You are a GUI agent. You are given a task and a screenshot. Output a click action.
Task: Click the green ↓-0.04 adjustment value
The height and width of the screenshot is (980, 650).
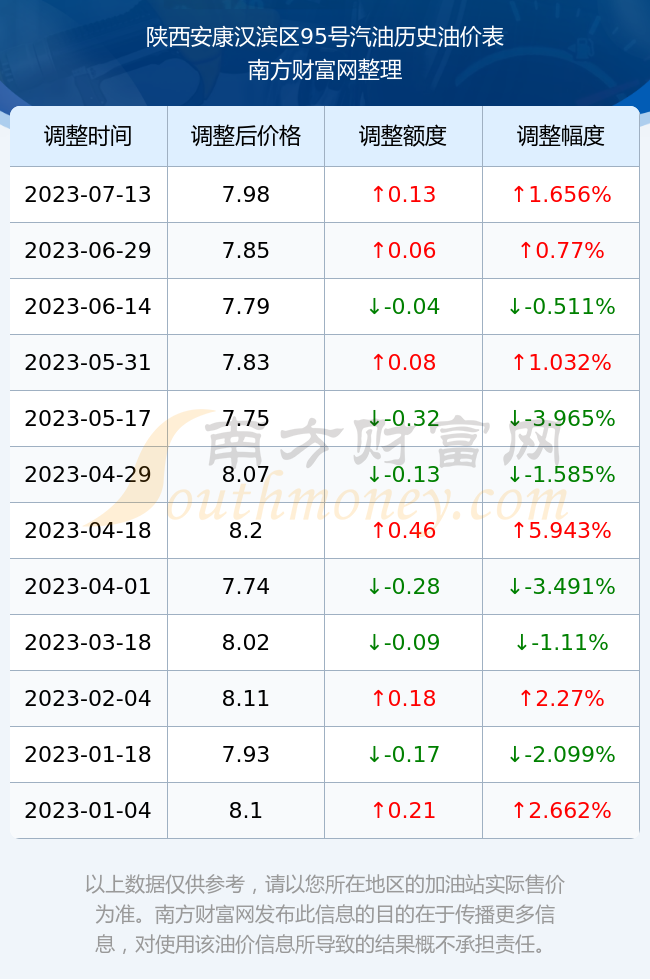[403, 306]
